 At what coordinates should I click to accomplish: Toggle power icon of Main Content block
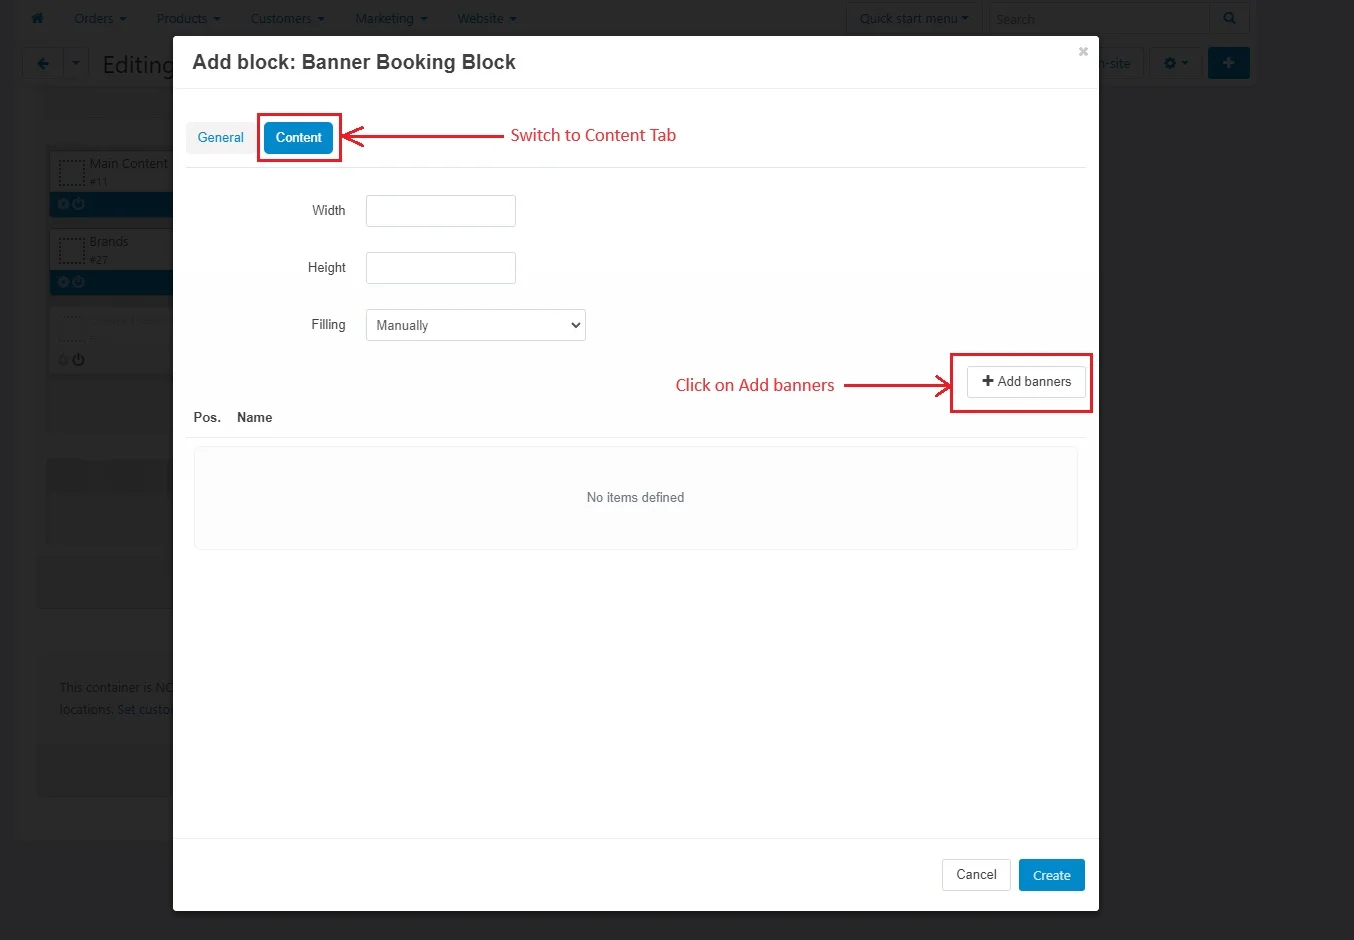coord(78,204)
